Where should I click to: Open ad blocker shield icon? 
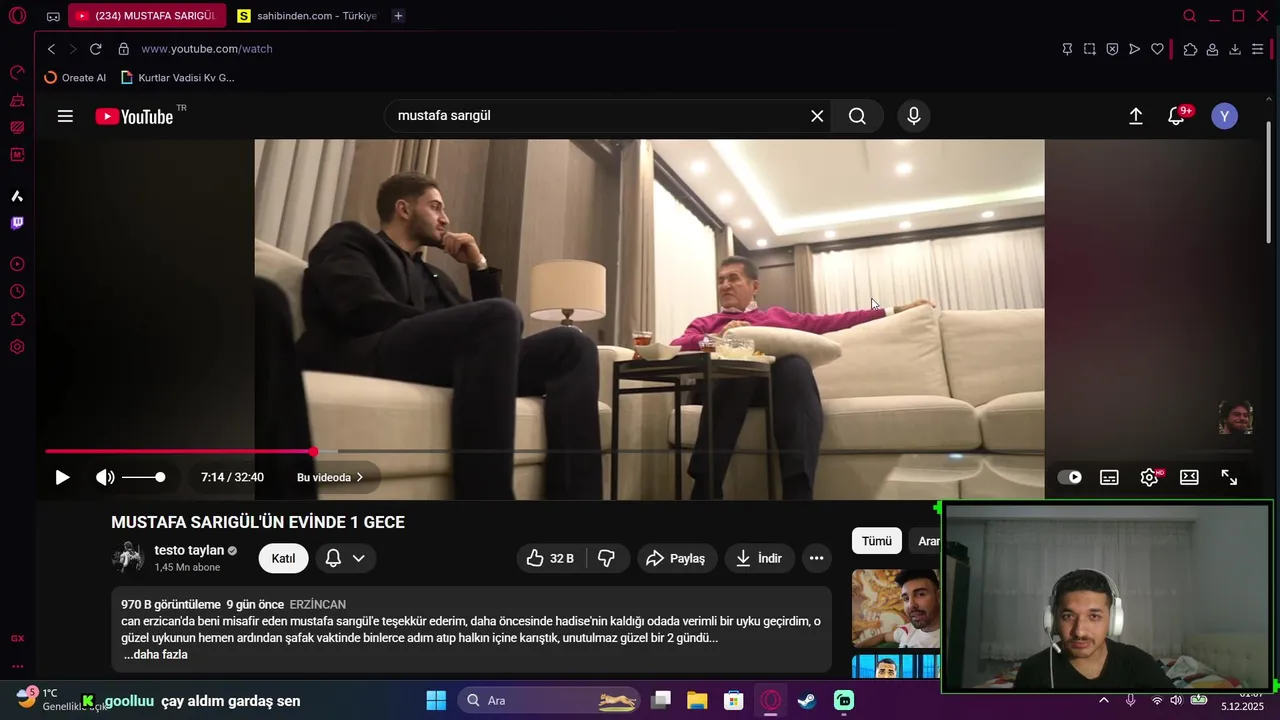click(1112, 49)
